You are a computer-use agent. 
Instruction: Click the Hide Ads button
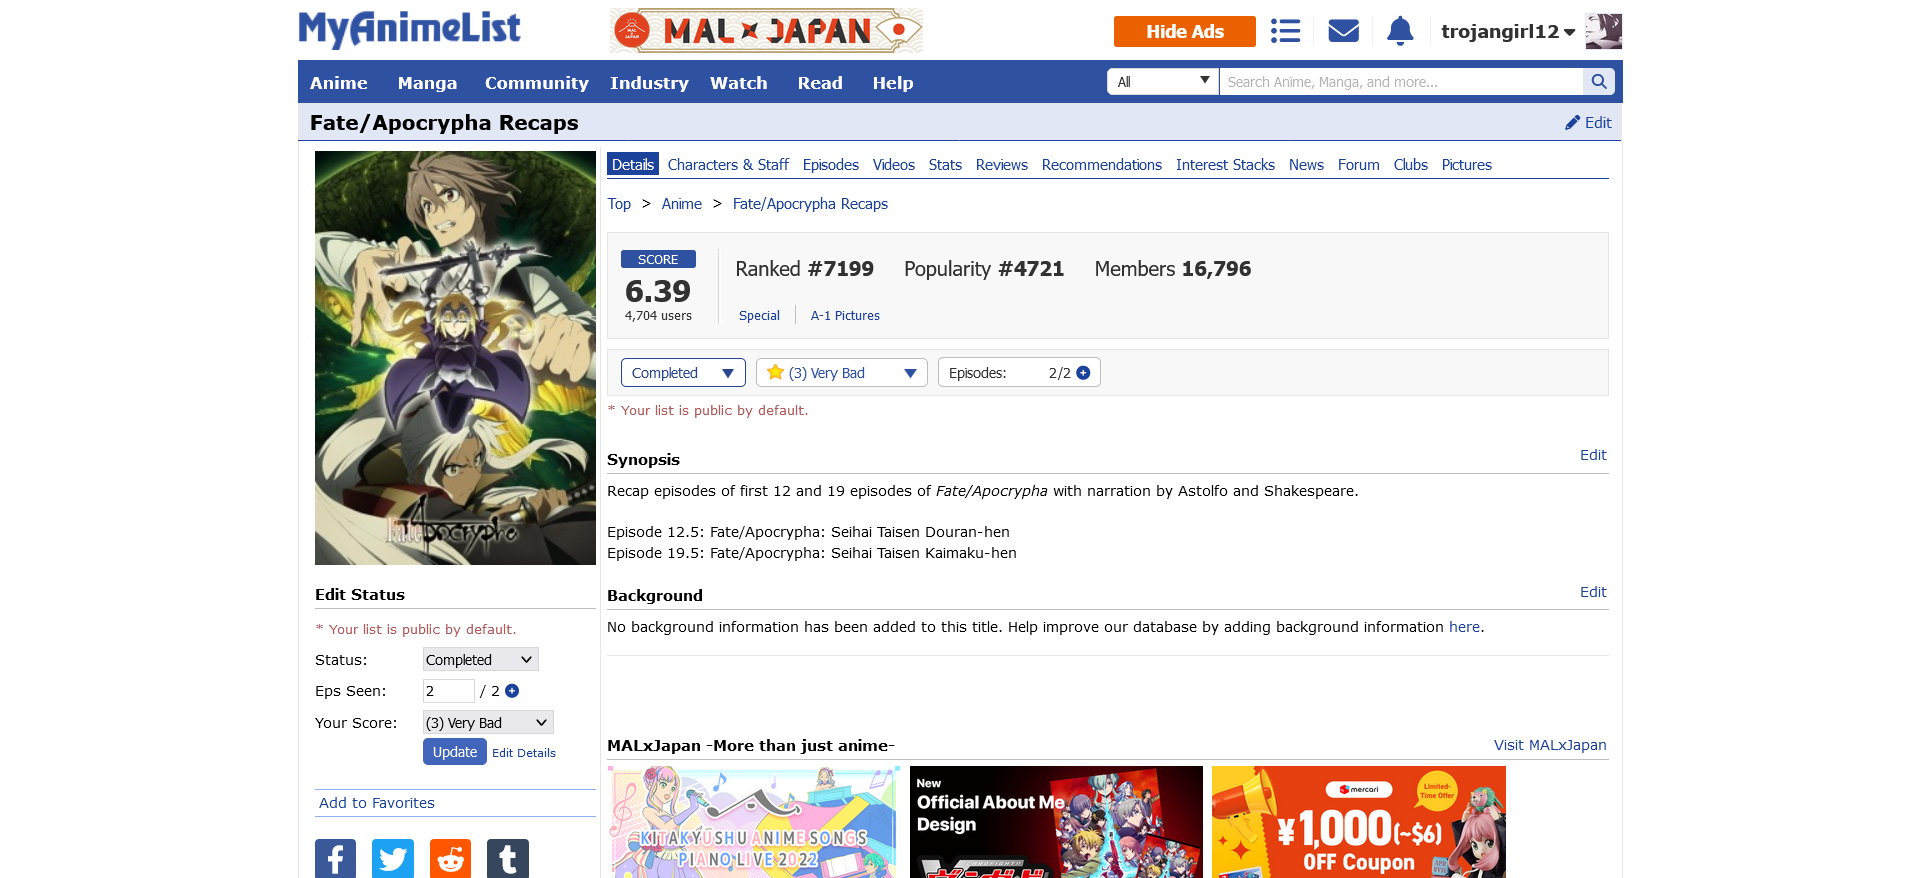click(x=1185, y=31)
